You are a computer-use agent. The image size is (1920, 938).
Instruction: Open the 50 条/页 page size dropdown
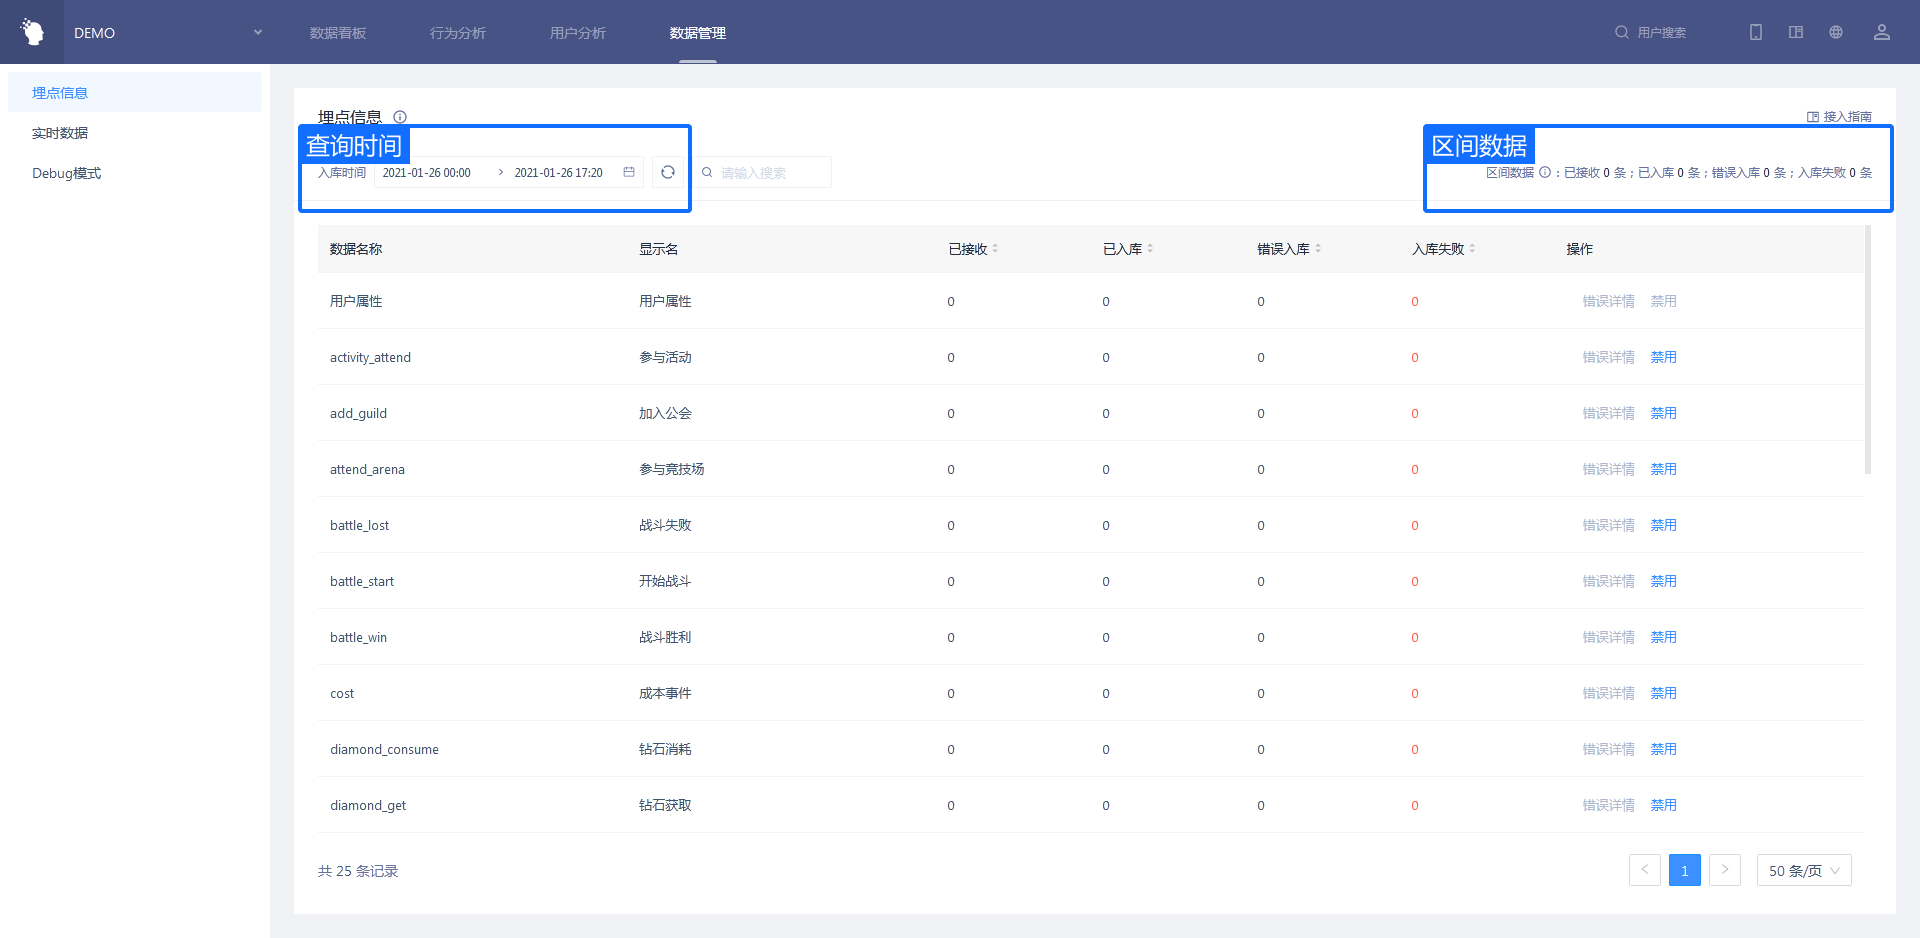(x=1803, y=870)
